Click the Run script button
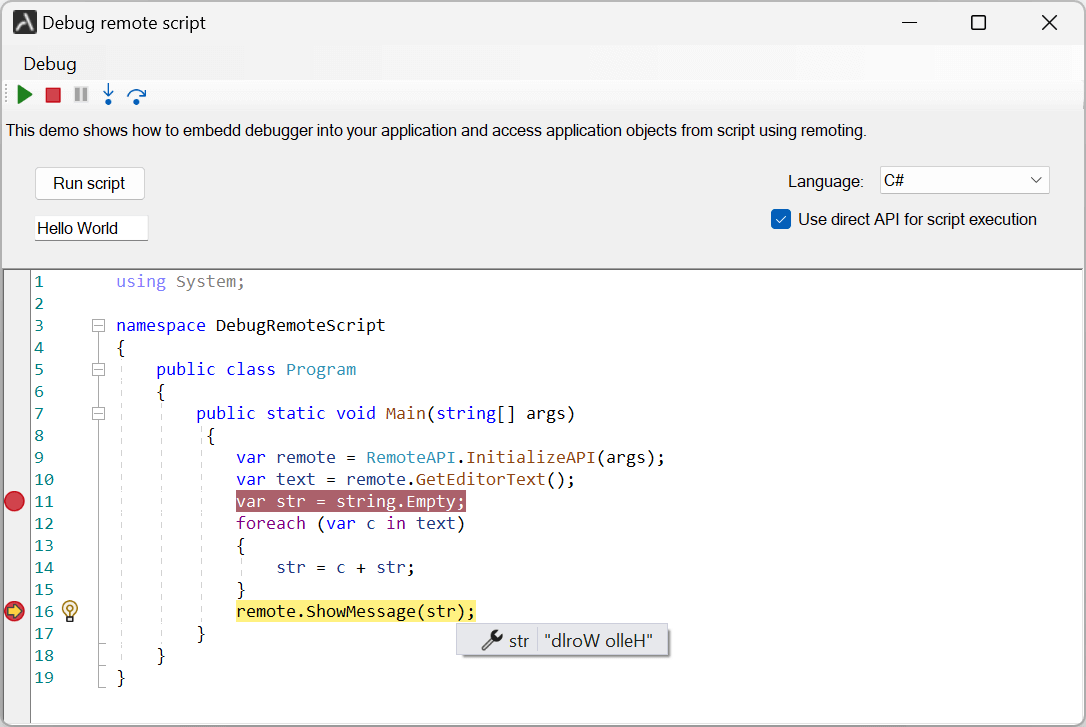Screen dimensions: 1086x727 click(x=89, y=183)
